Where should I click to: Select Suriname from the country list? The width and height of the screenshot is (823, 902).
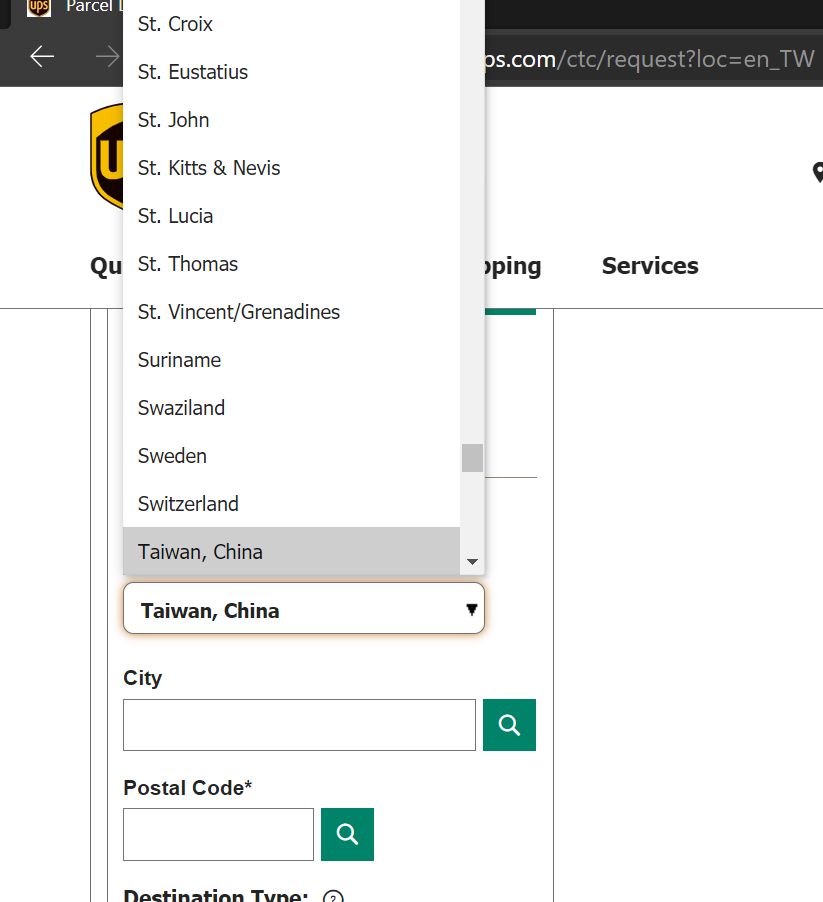click(179, 360)
